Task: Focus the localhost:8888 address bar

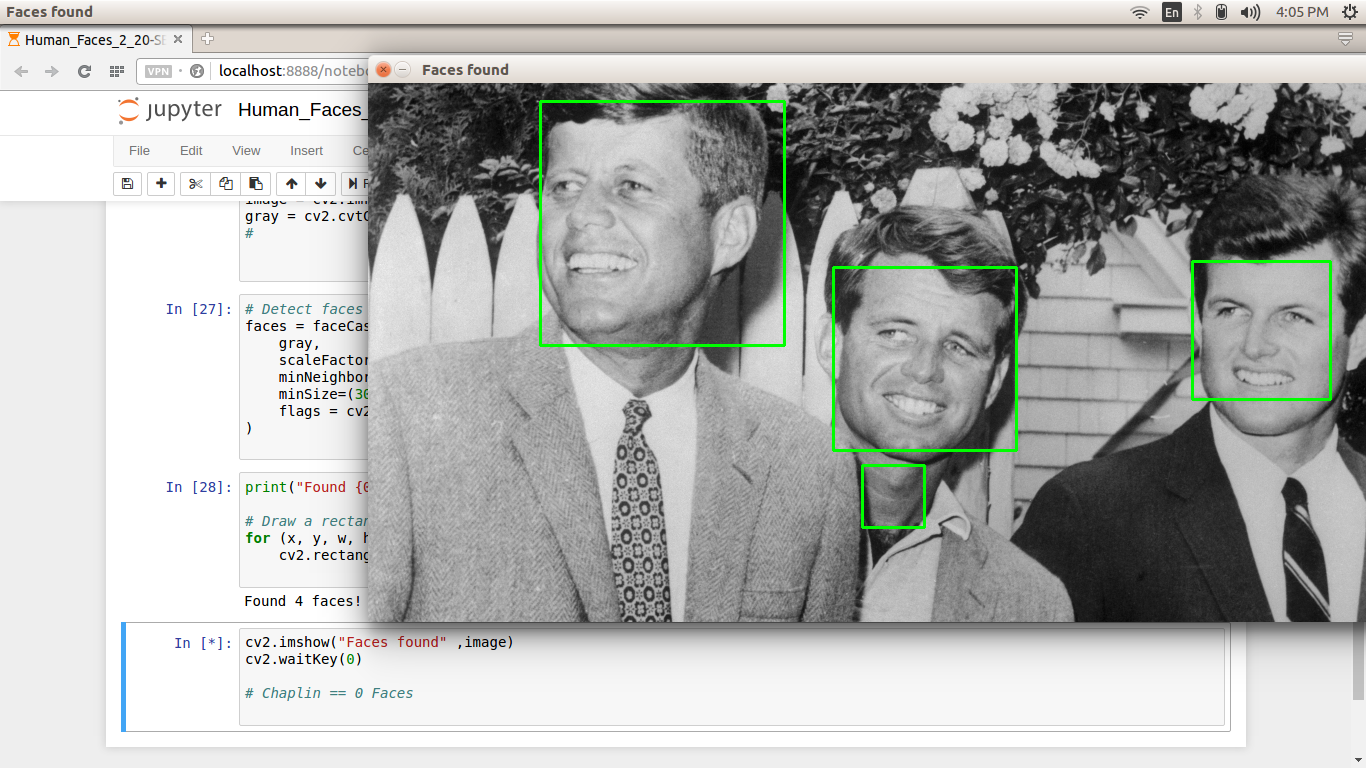Action: pos(295,71)
